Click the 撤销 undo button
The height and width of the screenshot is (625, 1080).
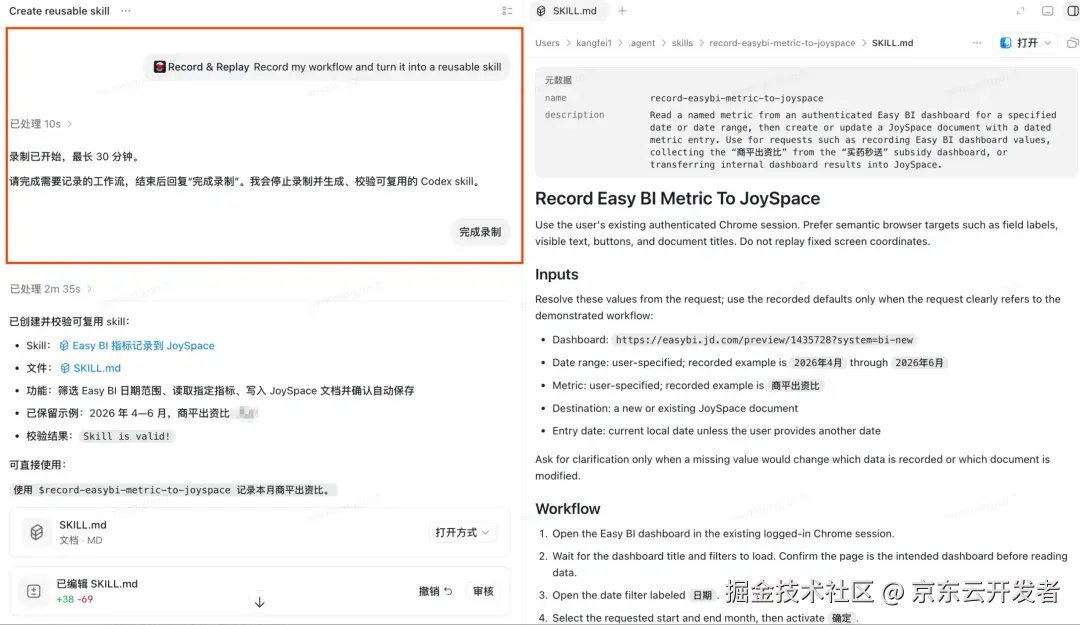click(435, 591)
